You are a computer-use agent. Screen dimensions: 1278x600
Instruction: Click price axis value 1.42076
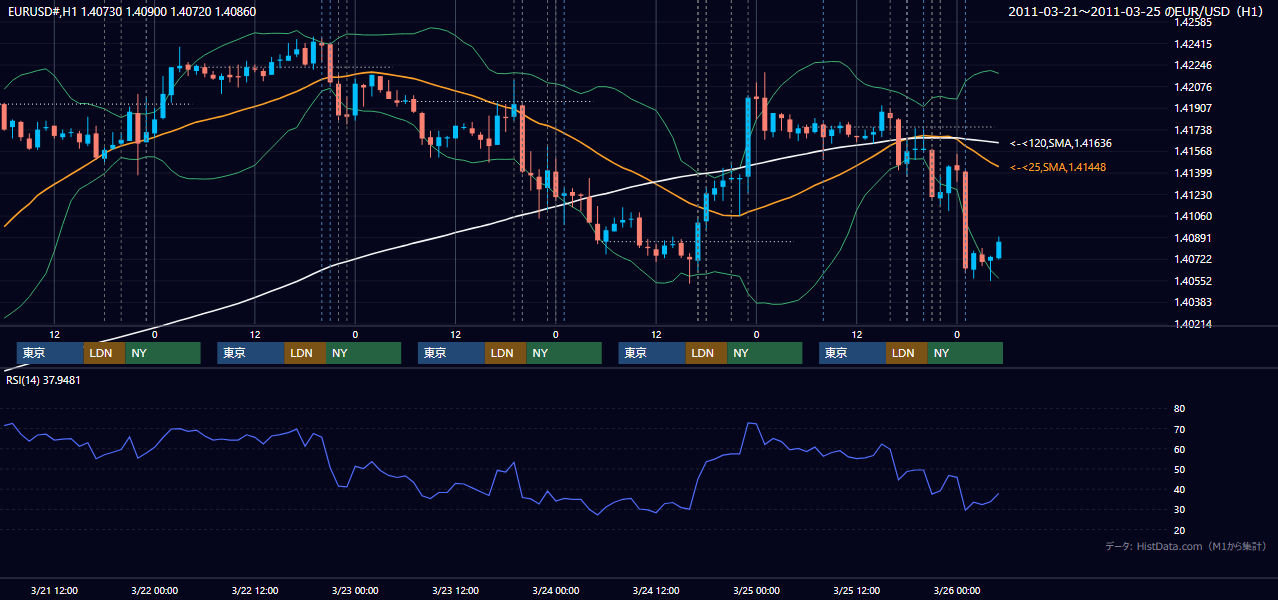(x=1193, y=87)
